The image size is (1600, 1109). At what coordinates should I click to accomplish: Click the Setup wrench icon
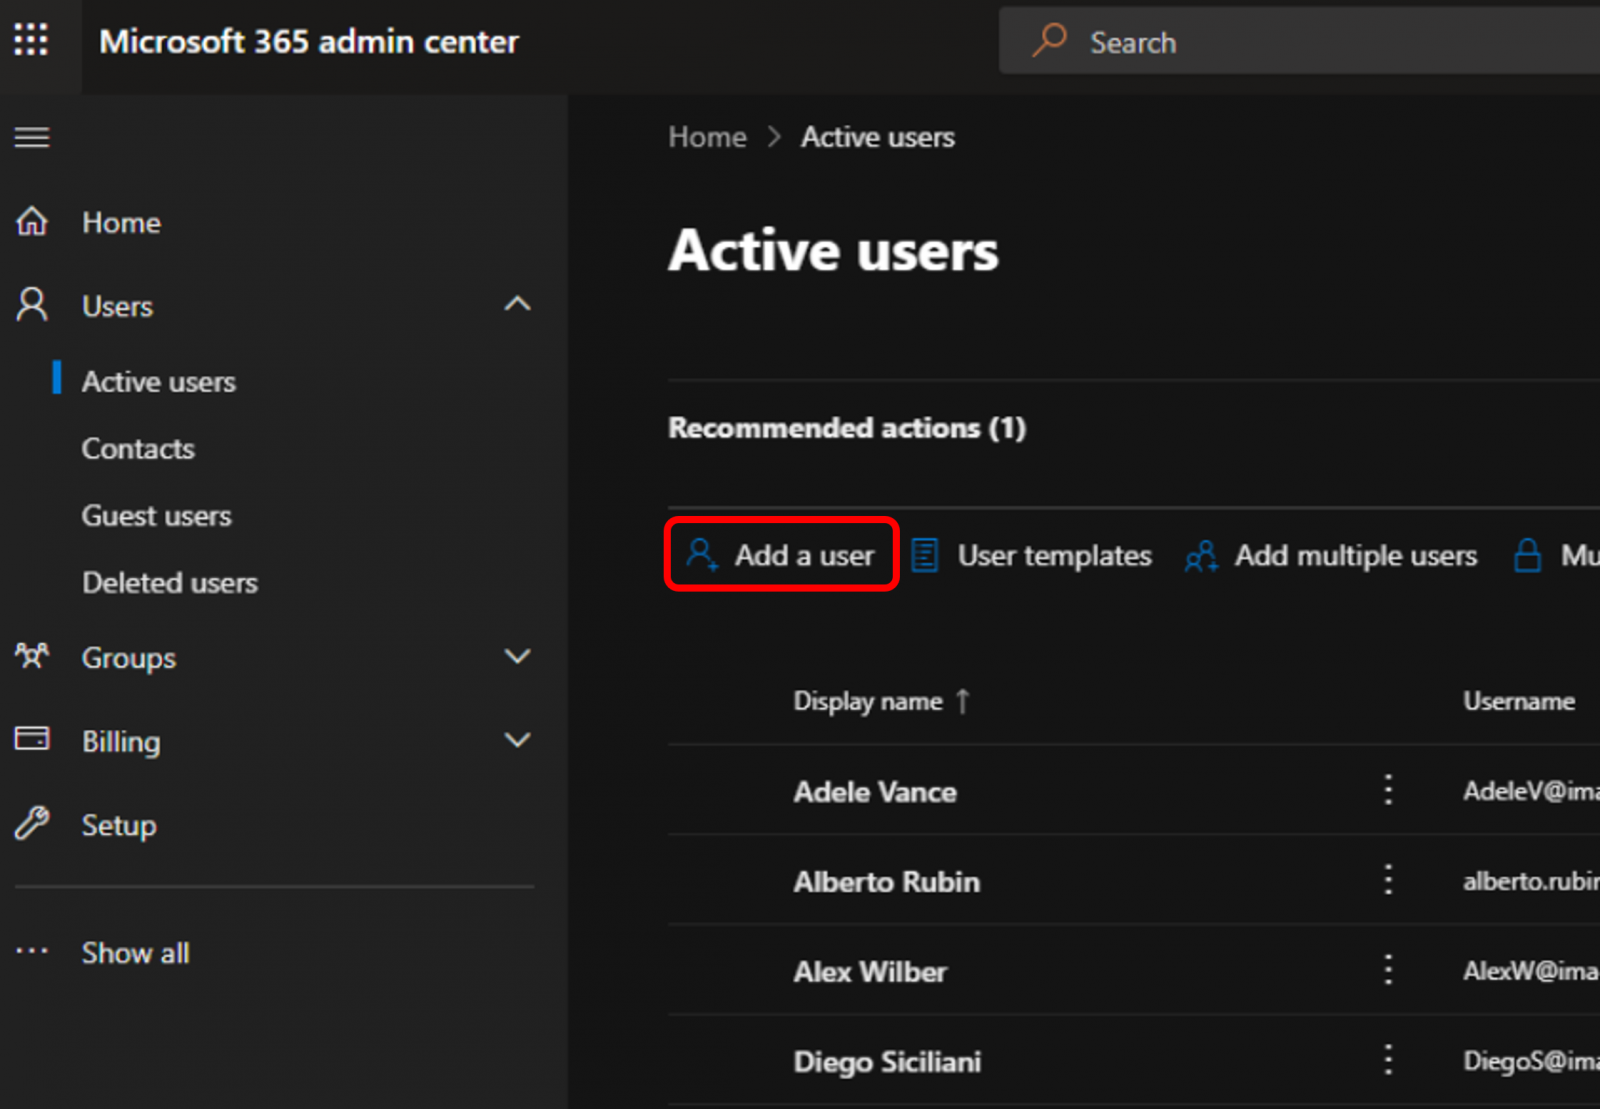pos(32,825)
